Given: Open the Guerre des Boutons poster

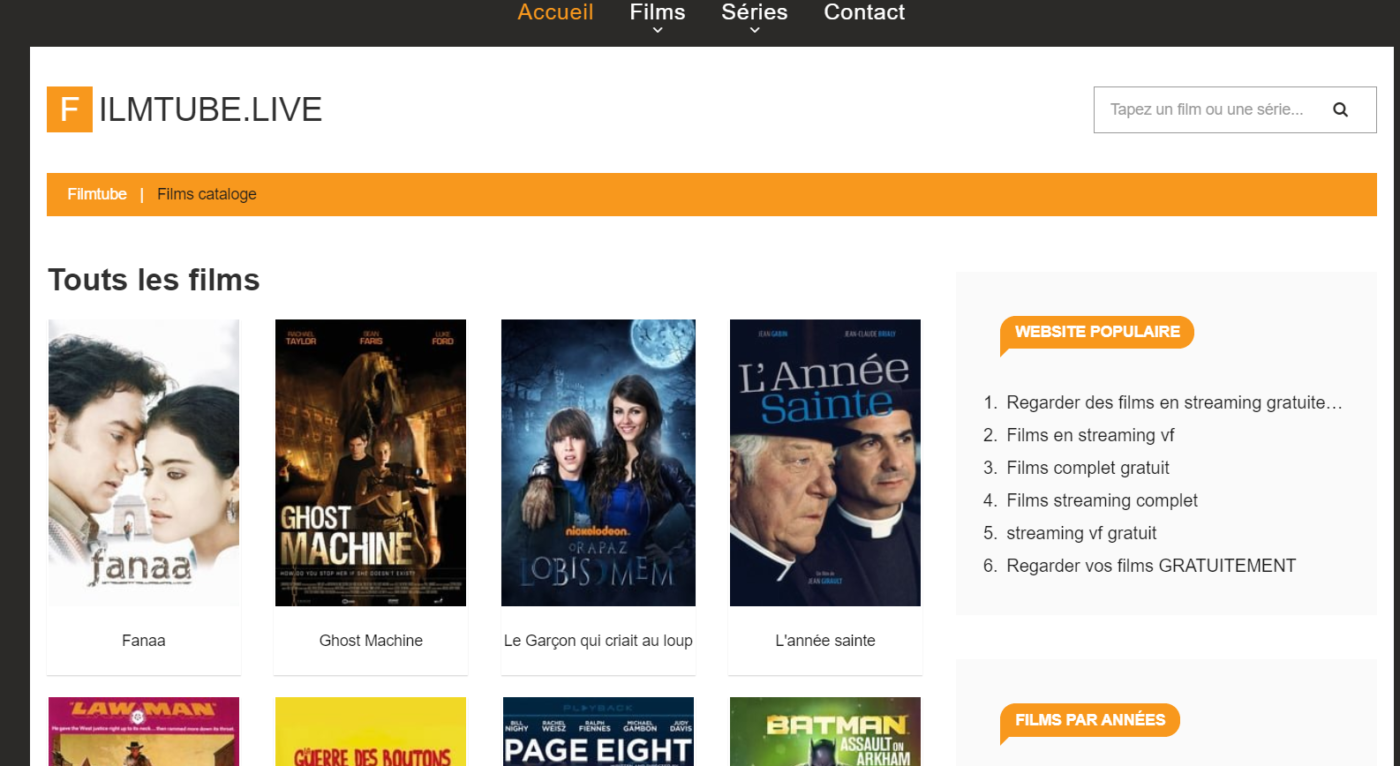Looking at the screenshot, I should [371, 732].
